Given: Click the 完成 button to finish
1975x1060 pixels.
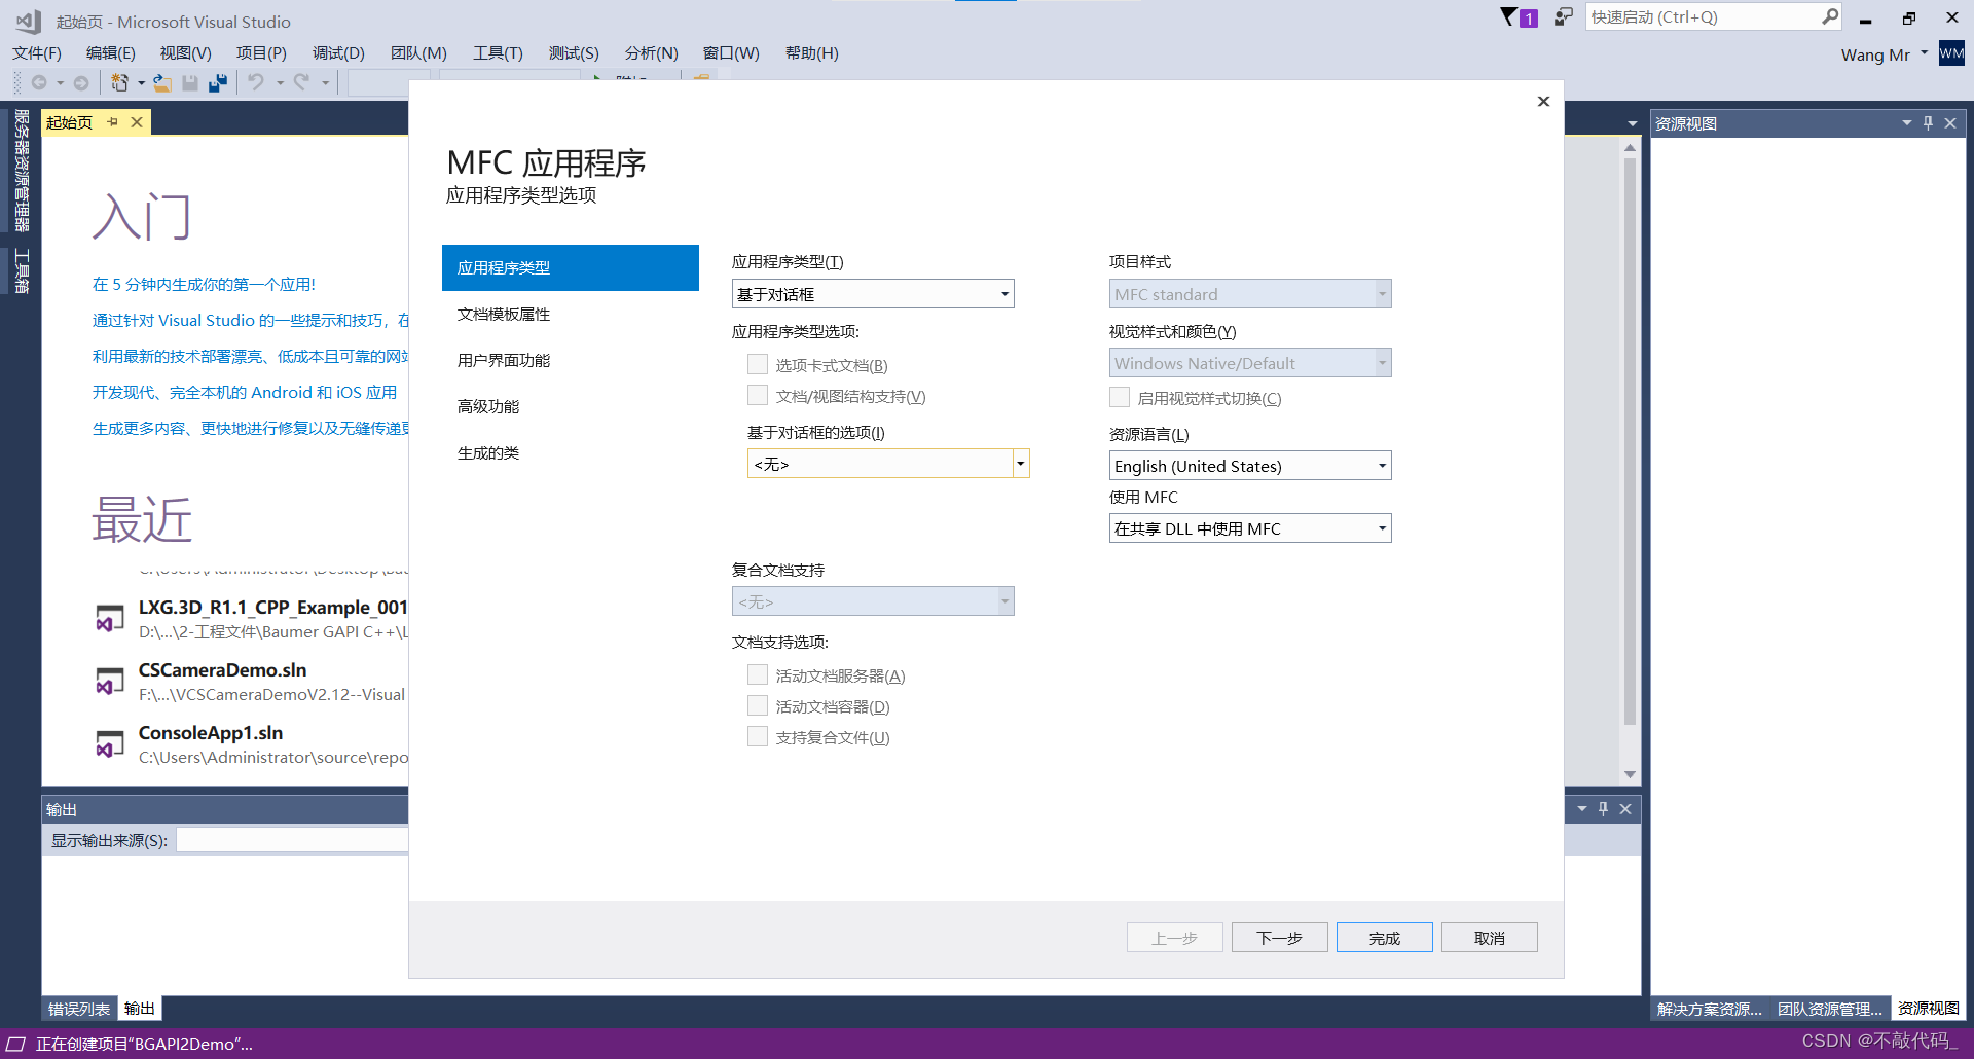Looking at the screenshot, I should [x=1384, y=937].
